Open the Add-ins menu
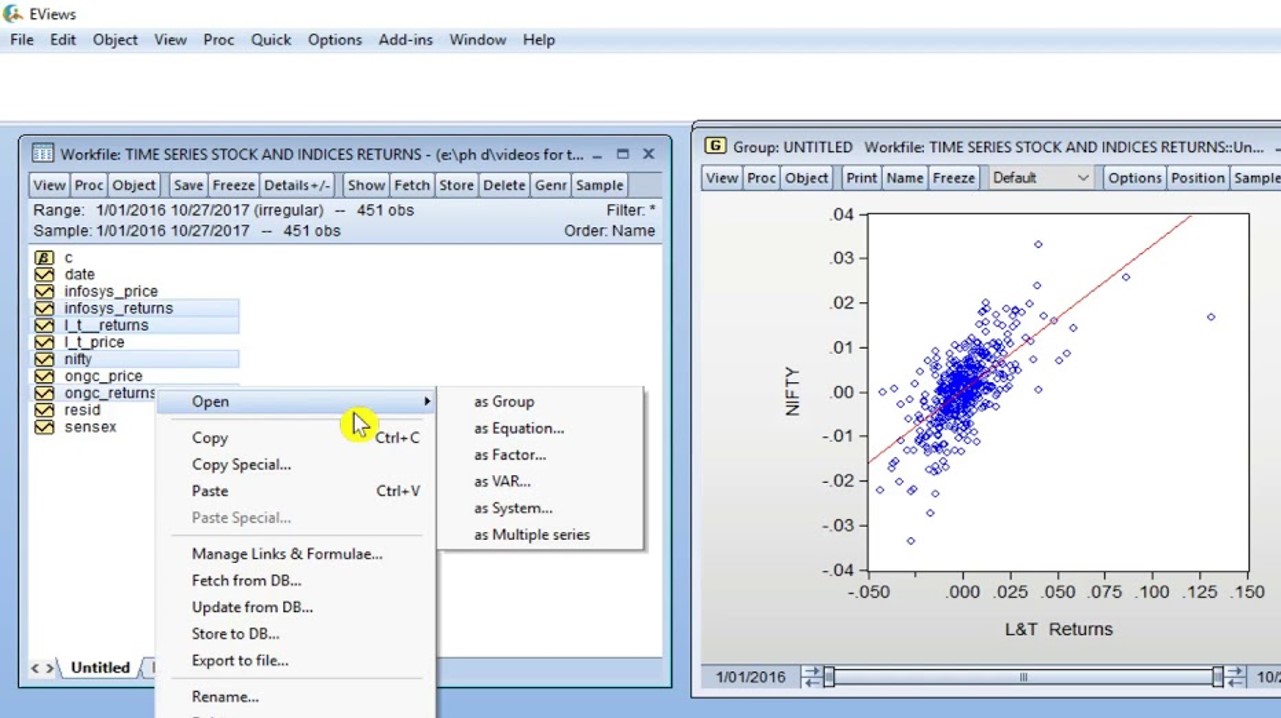The width and height of the screenshot is (1281, 718). pos(405,40)
